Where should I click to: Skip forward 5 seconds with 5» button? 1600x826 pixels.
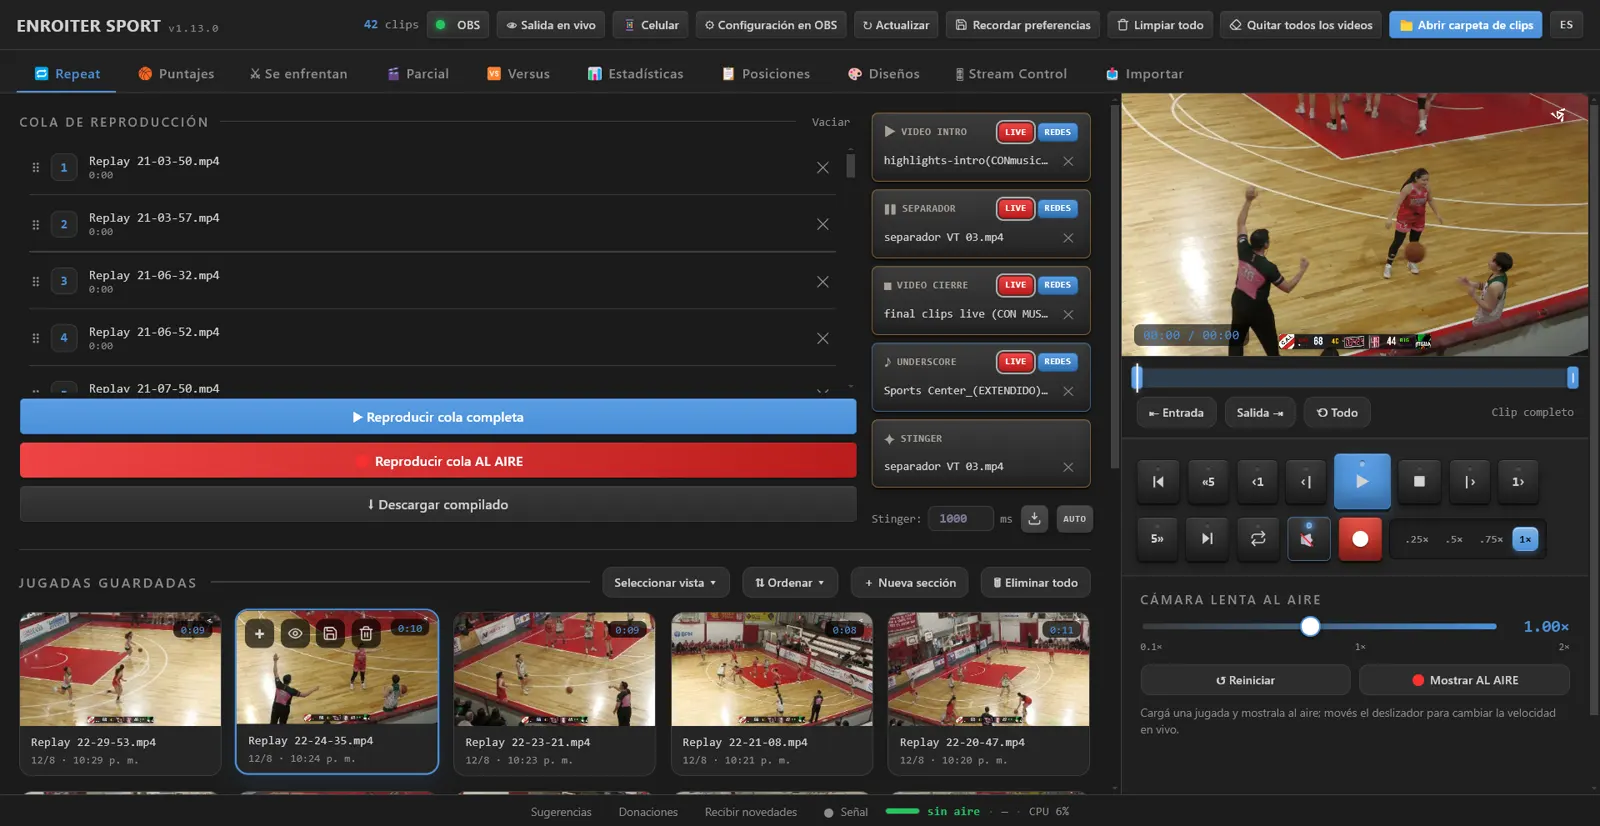pos(1157,539)
